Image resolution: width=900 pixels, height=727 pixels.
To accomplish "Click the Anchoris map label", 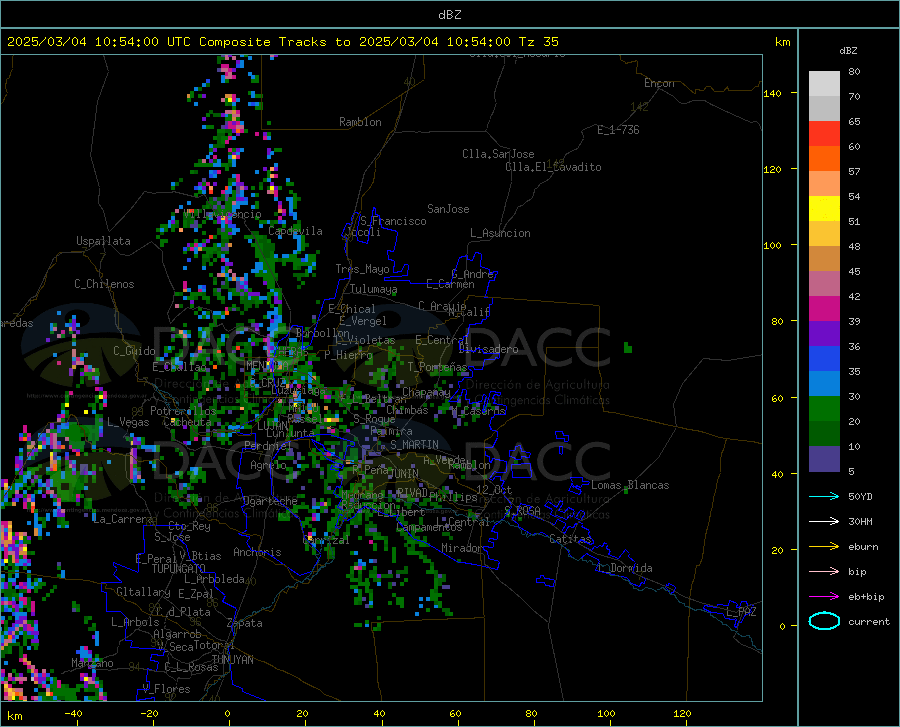I will [x=257, y=553].
